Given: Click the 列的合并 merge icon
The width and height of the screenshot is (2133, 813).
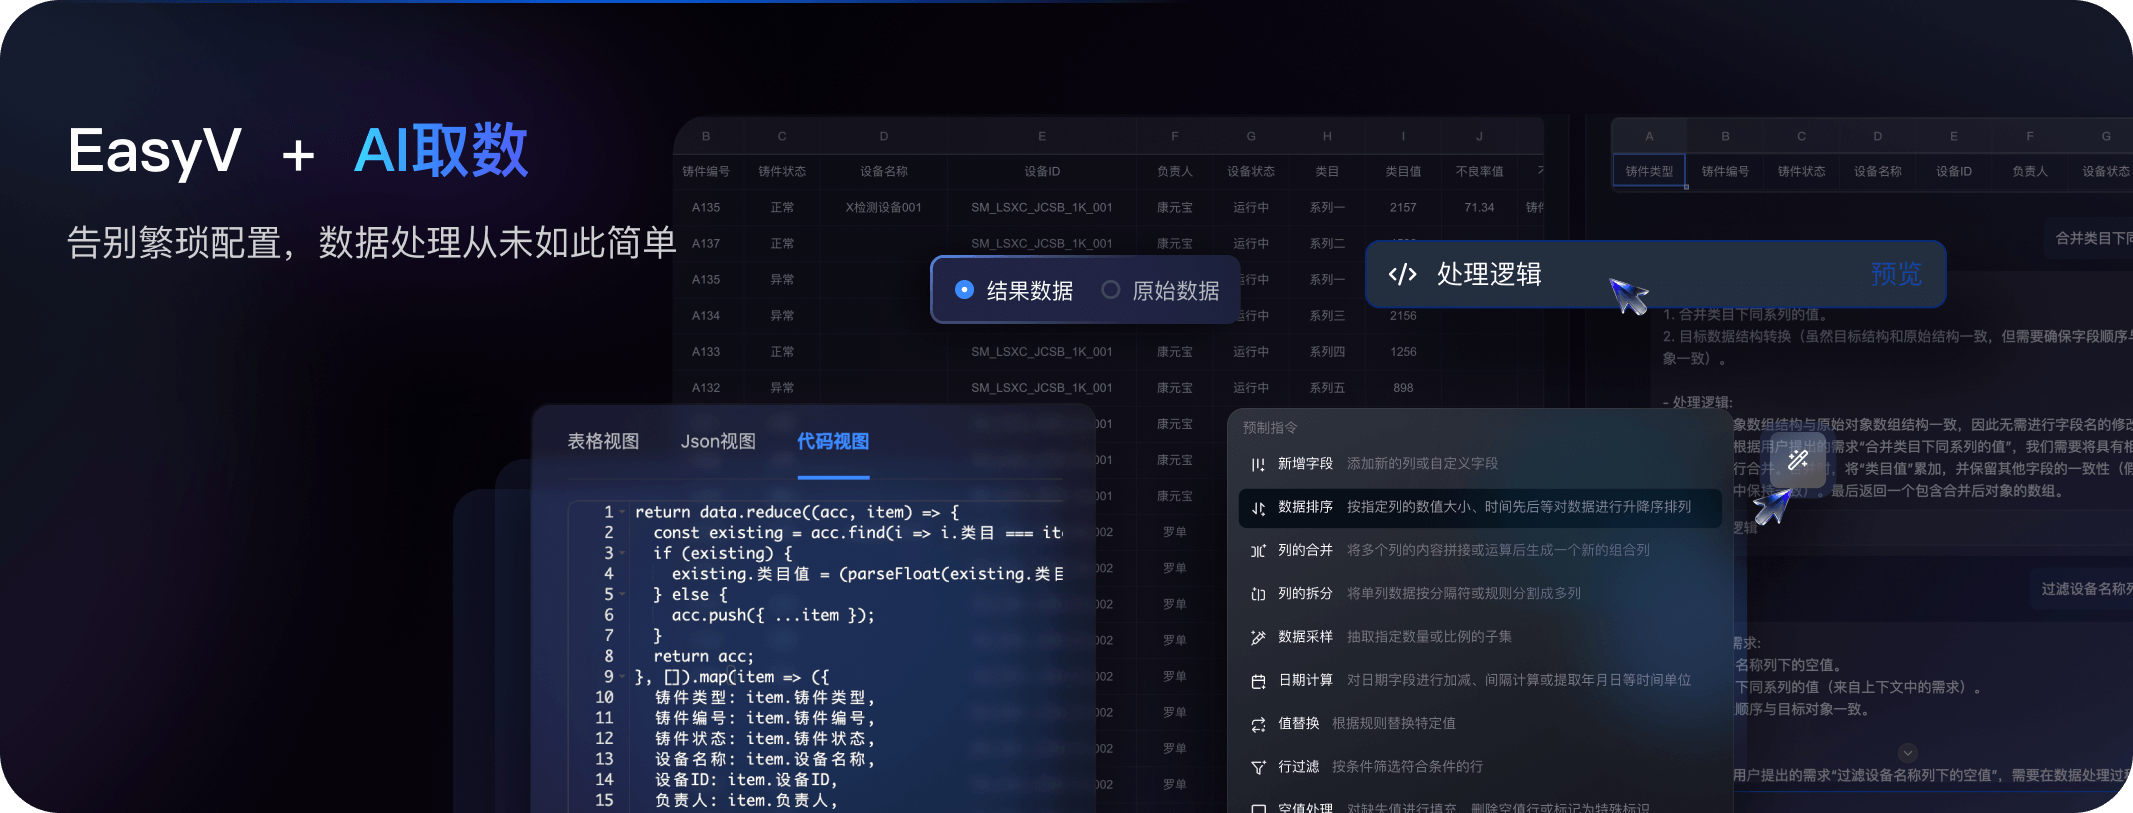Looking at the screenshot, I should [1258, 551].
